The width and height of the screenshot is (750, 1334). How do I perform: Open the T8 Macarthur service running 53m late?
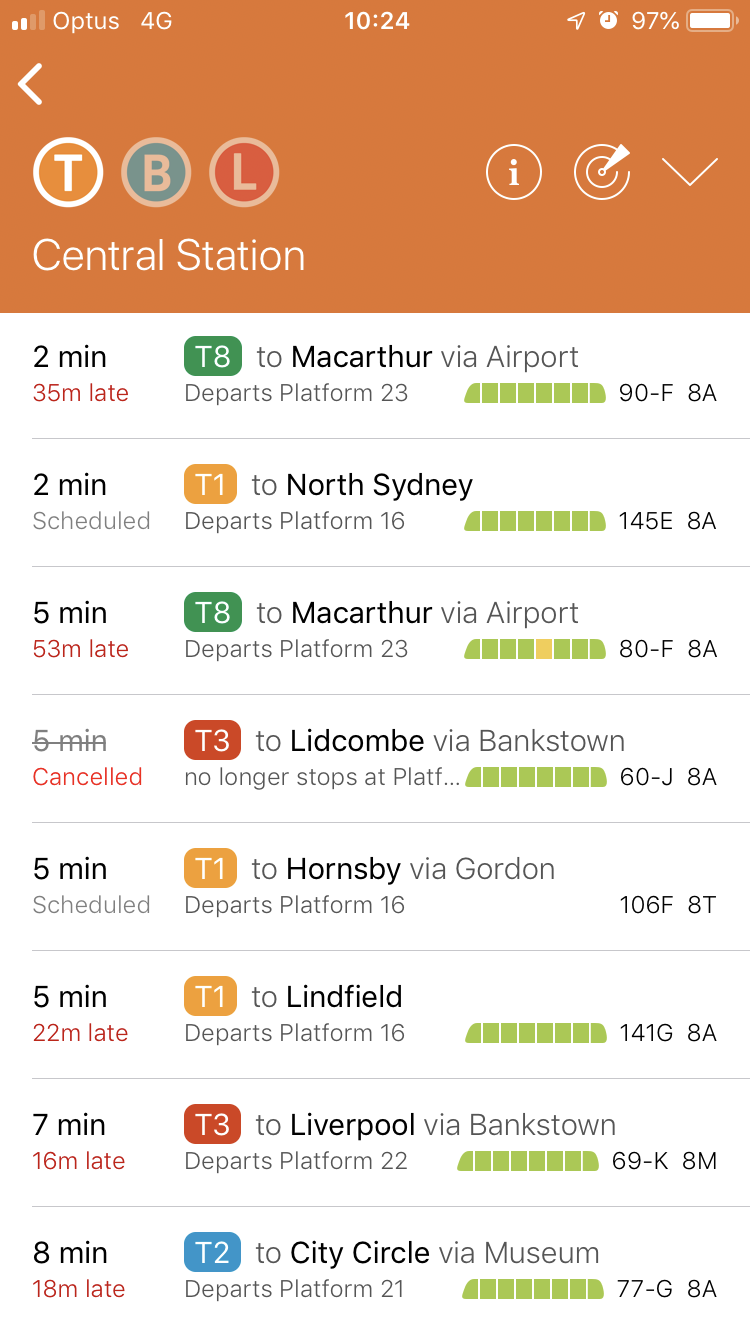pyautogui.click(x=375, y=631)
